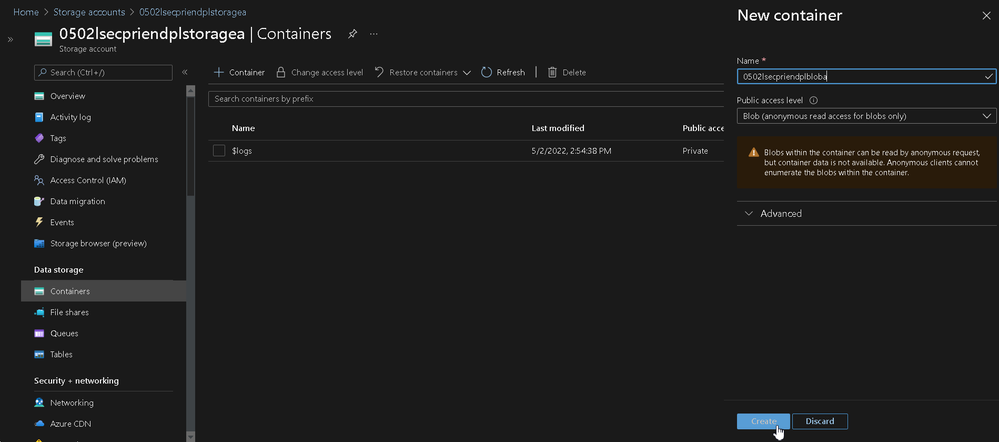Click the 0502lsecpriendplstoragea breadcrumb link
Image resolution: width=999 pixels, height=442 pixels.
193,12
